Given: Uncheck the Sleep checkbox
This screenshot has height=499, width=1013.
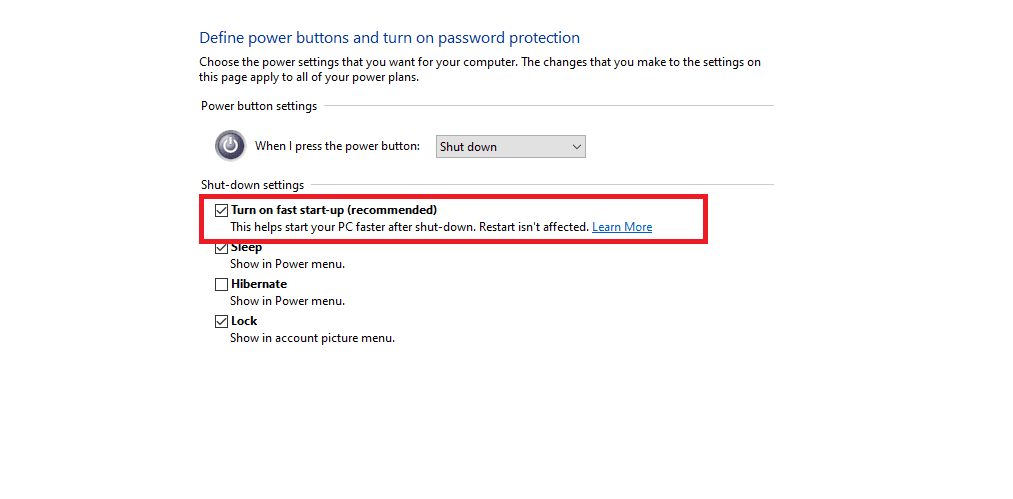Looking at the screenshot, I should tap(222, 248).
